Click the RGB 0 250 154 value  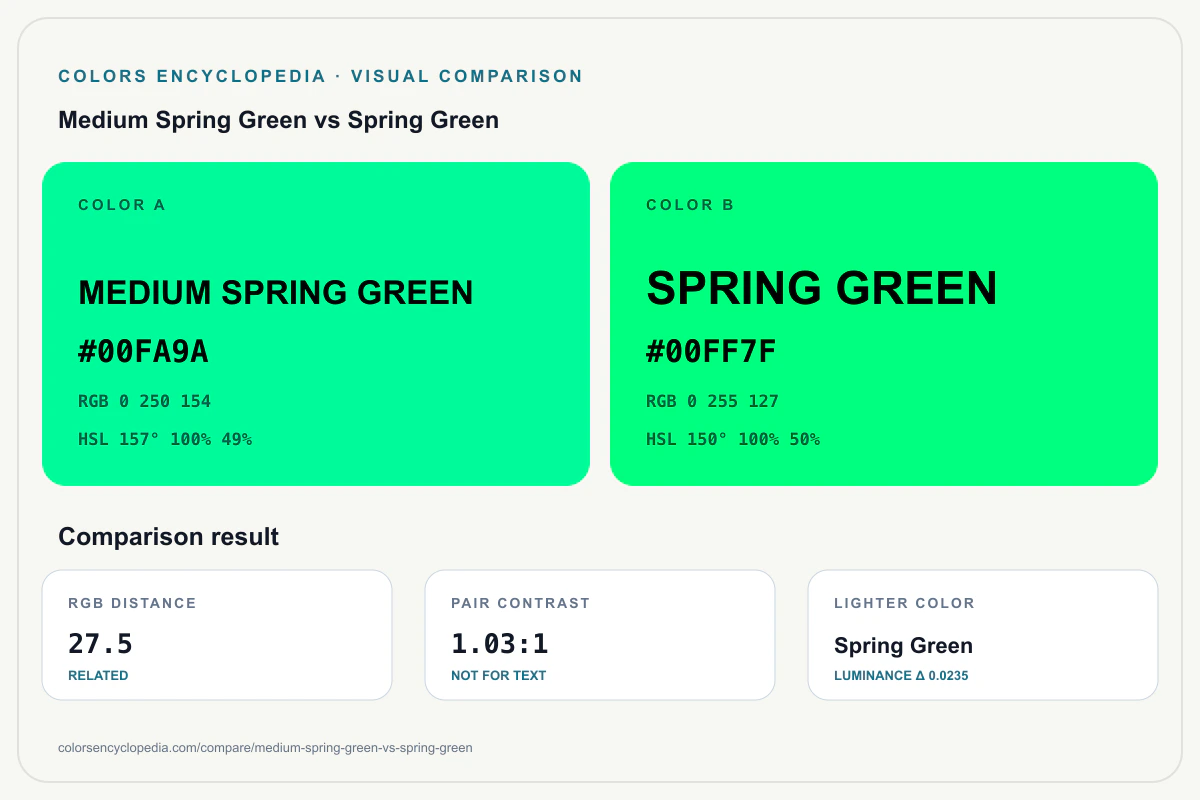145,401
